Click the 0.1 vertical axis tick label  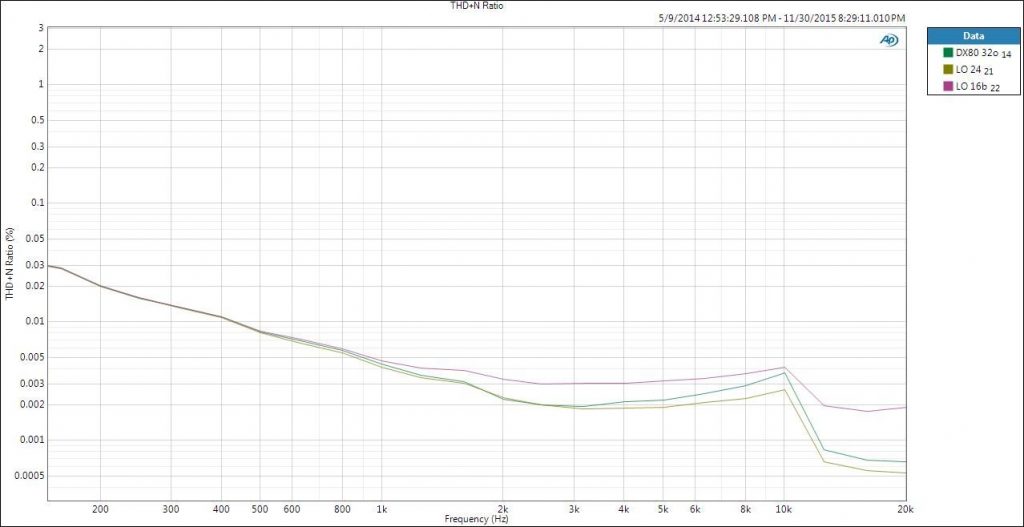[x=37, y=203]
